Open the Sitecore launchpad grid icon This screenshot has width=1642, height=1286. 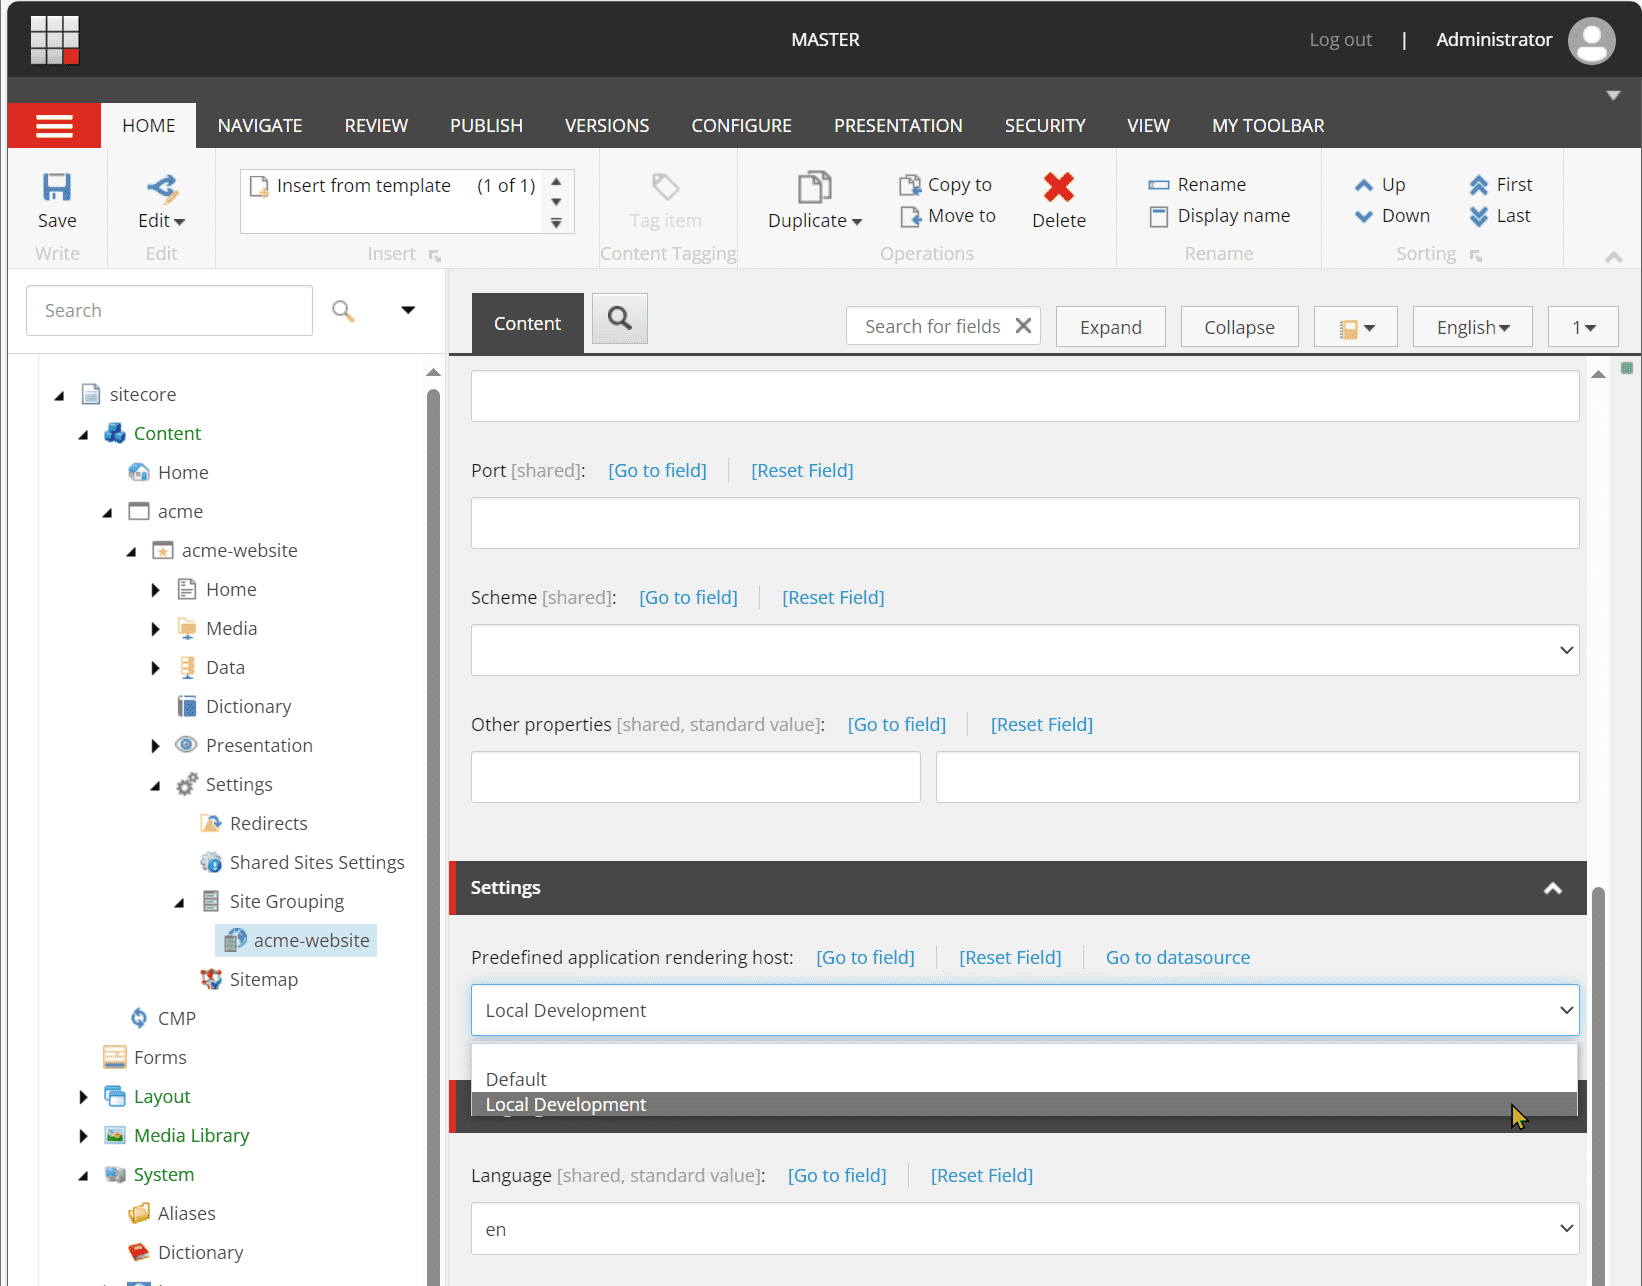(x=54, y=40)
